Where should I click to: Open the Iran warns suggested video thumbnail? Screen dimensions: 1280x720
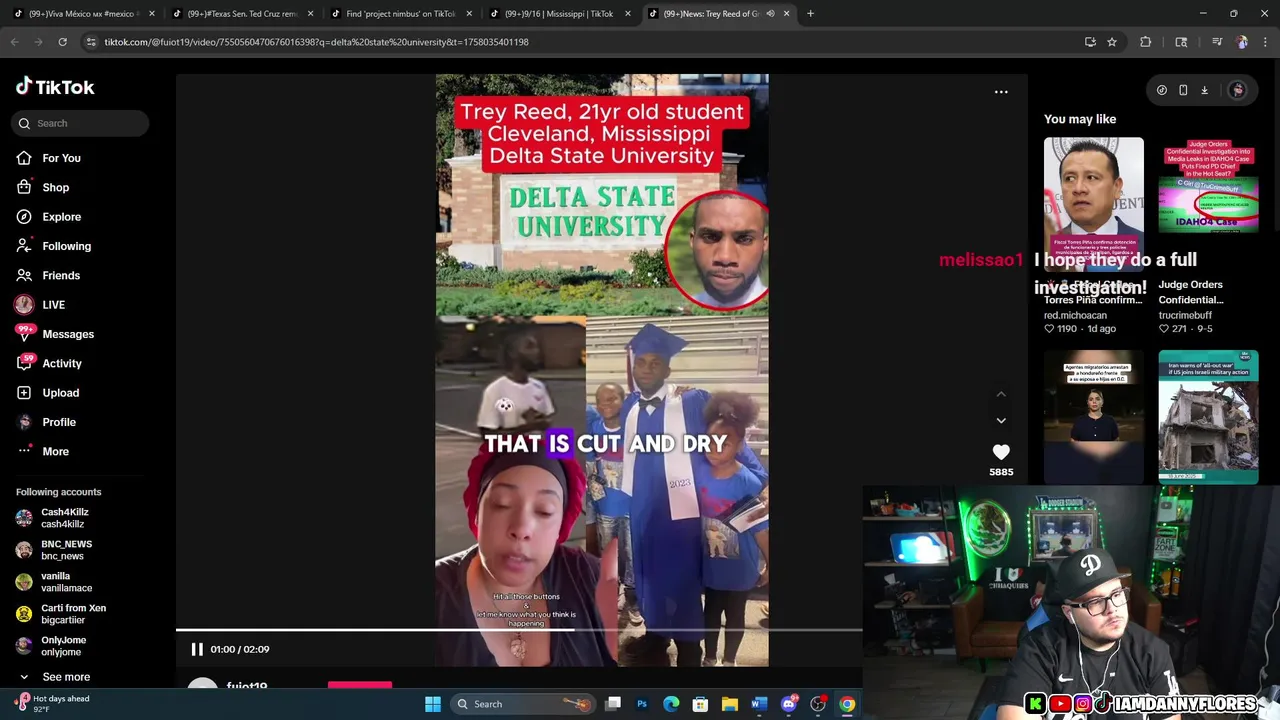tap(1208, 416)
